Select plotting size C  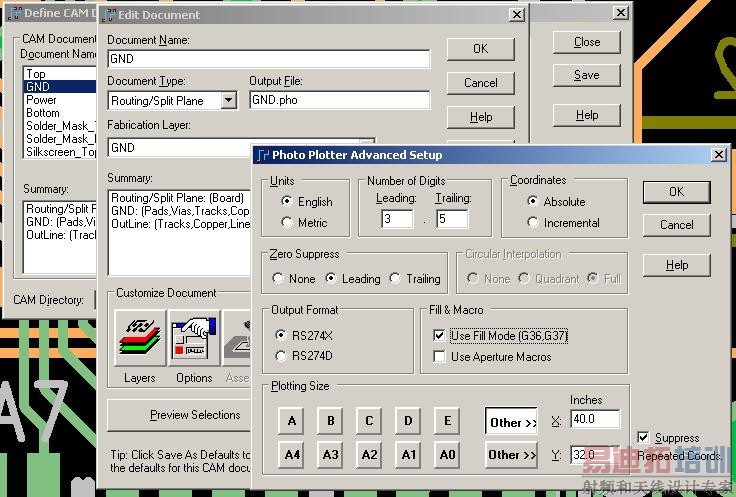tap(369, 421)
